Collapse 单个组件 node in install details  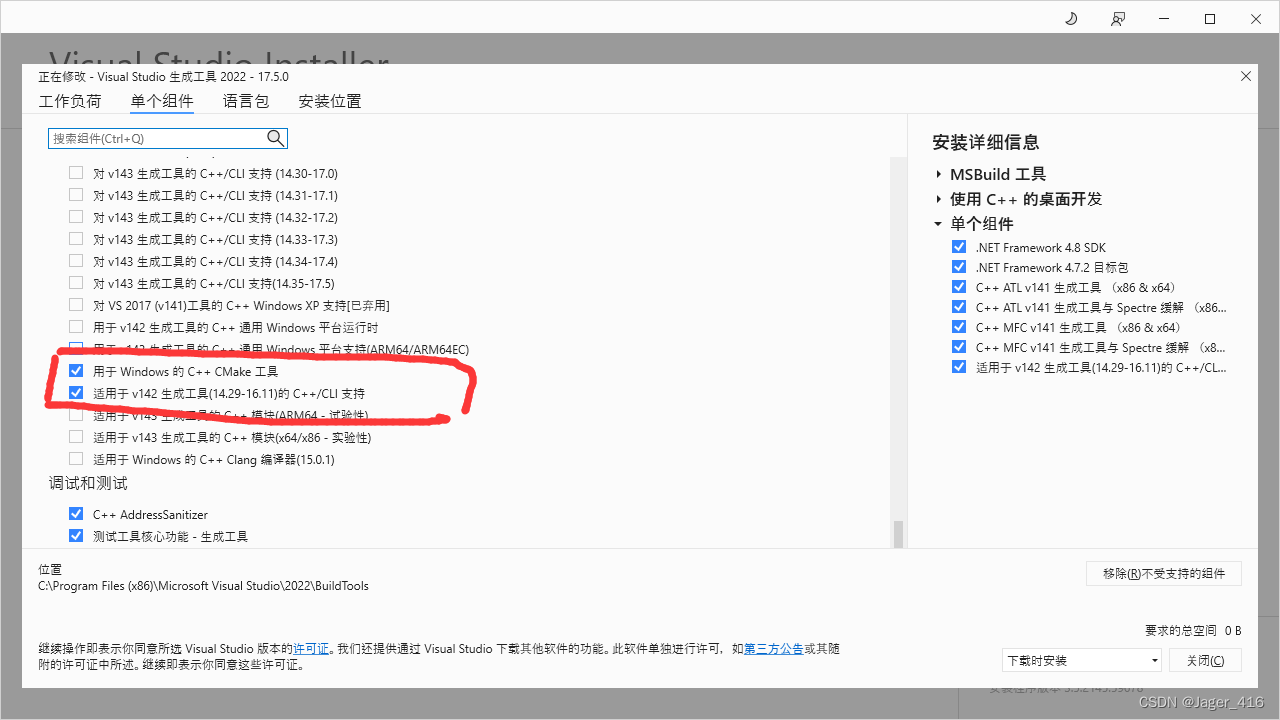point(939,224)
